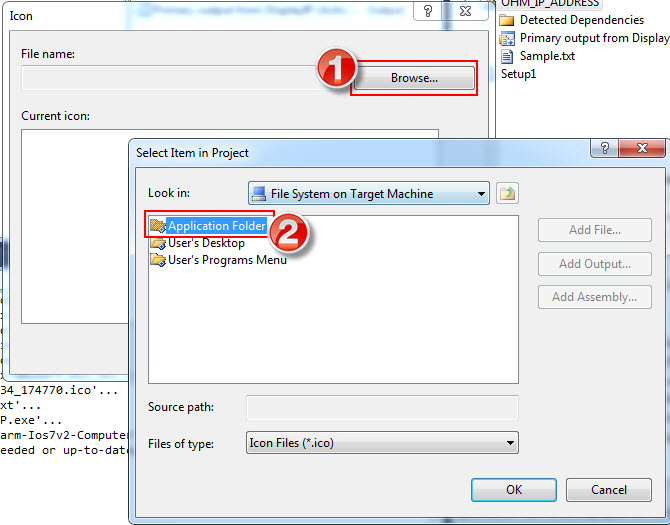Screen dimensions: 670x525
Task: Click the Sample.txt file icon
Action: (x=507, y=56)
